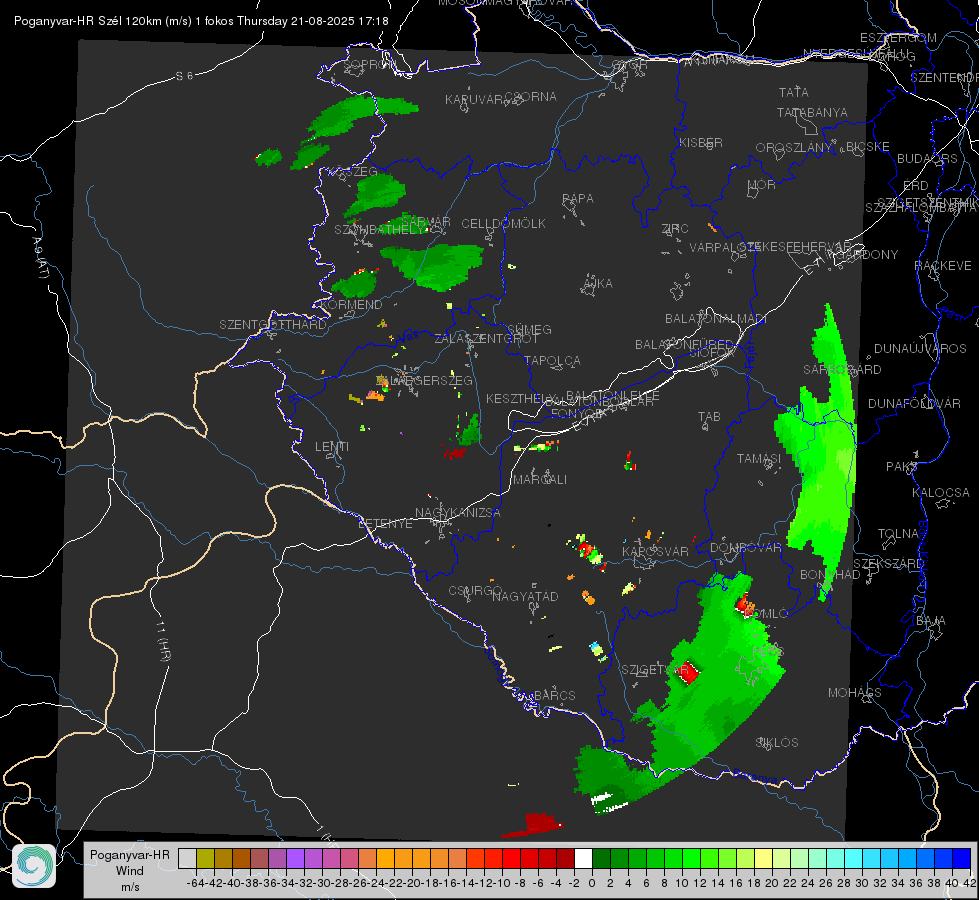Click the DUNAFÖLDVÁR city label
This screenshot has width=979, height=900.
click(914, 403)
